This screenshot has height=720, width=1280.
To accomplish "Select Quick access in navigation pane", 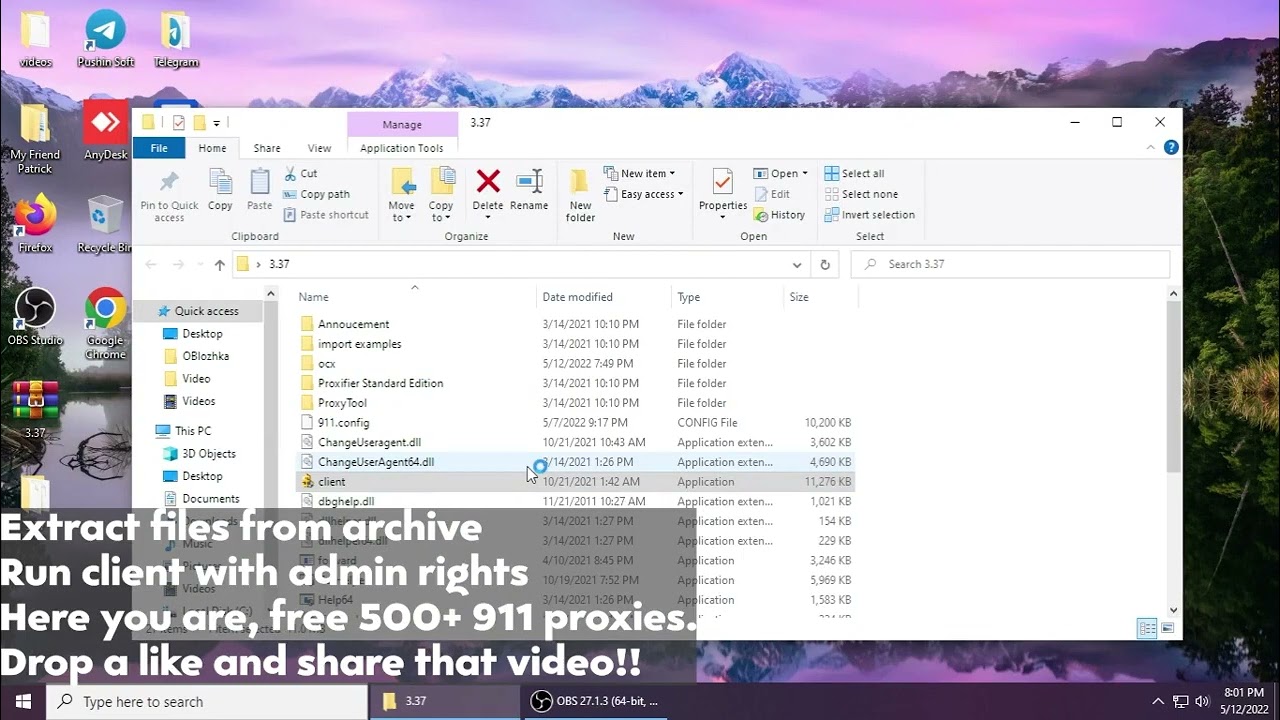I will [x=206, y=311].
